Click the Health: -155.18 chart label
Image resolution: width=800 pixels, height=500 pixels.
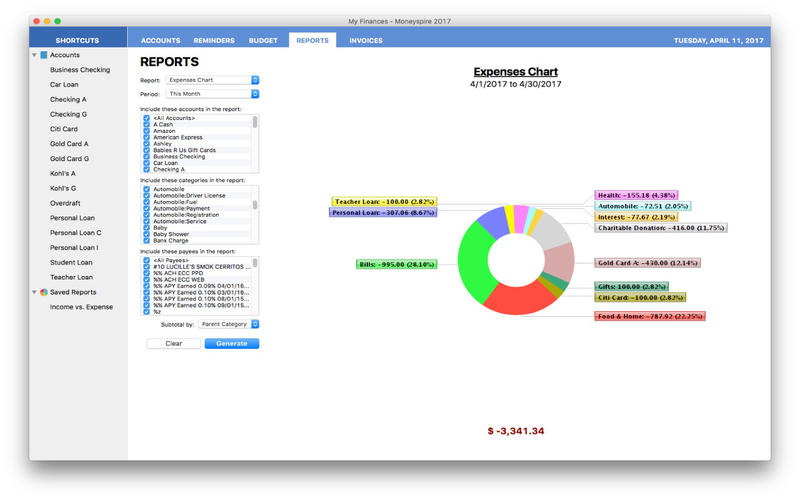[636, 195]
